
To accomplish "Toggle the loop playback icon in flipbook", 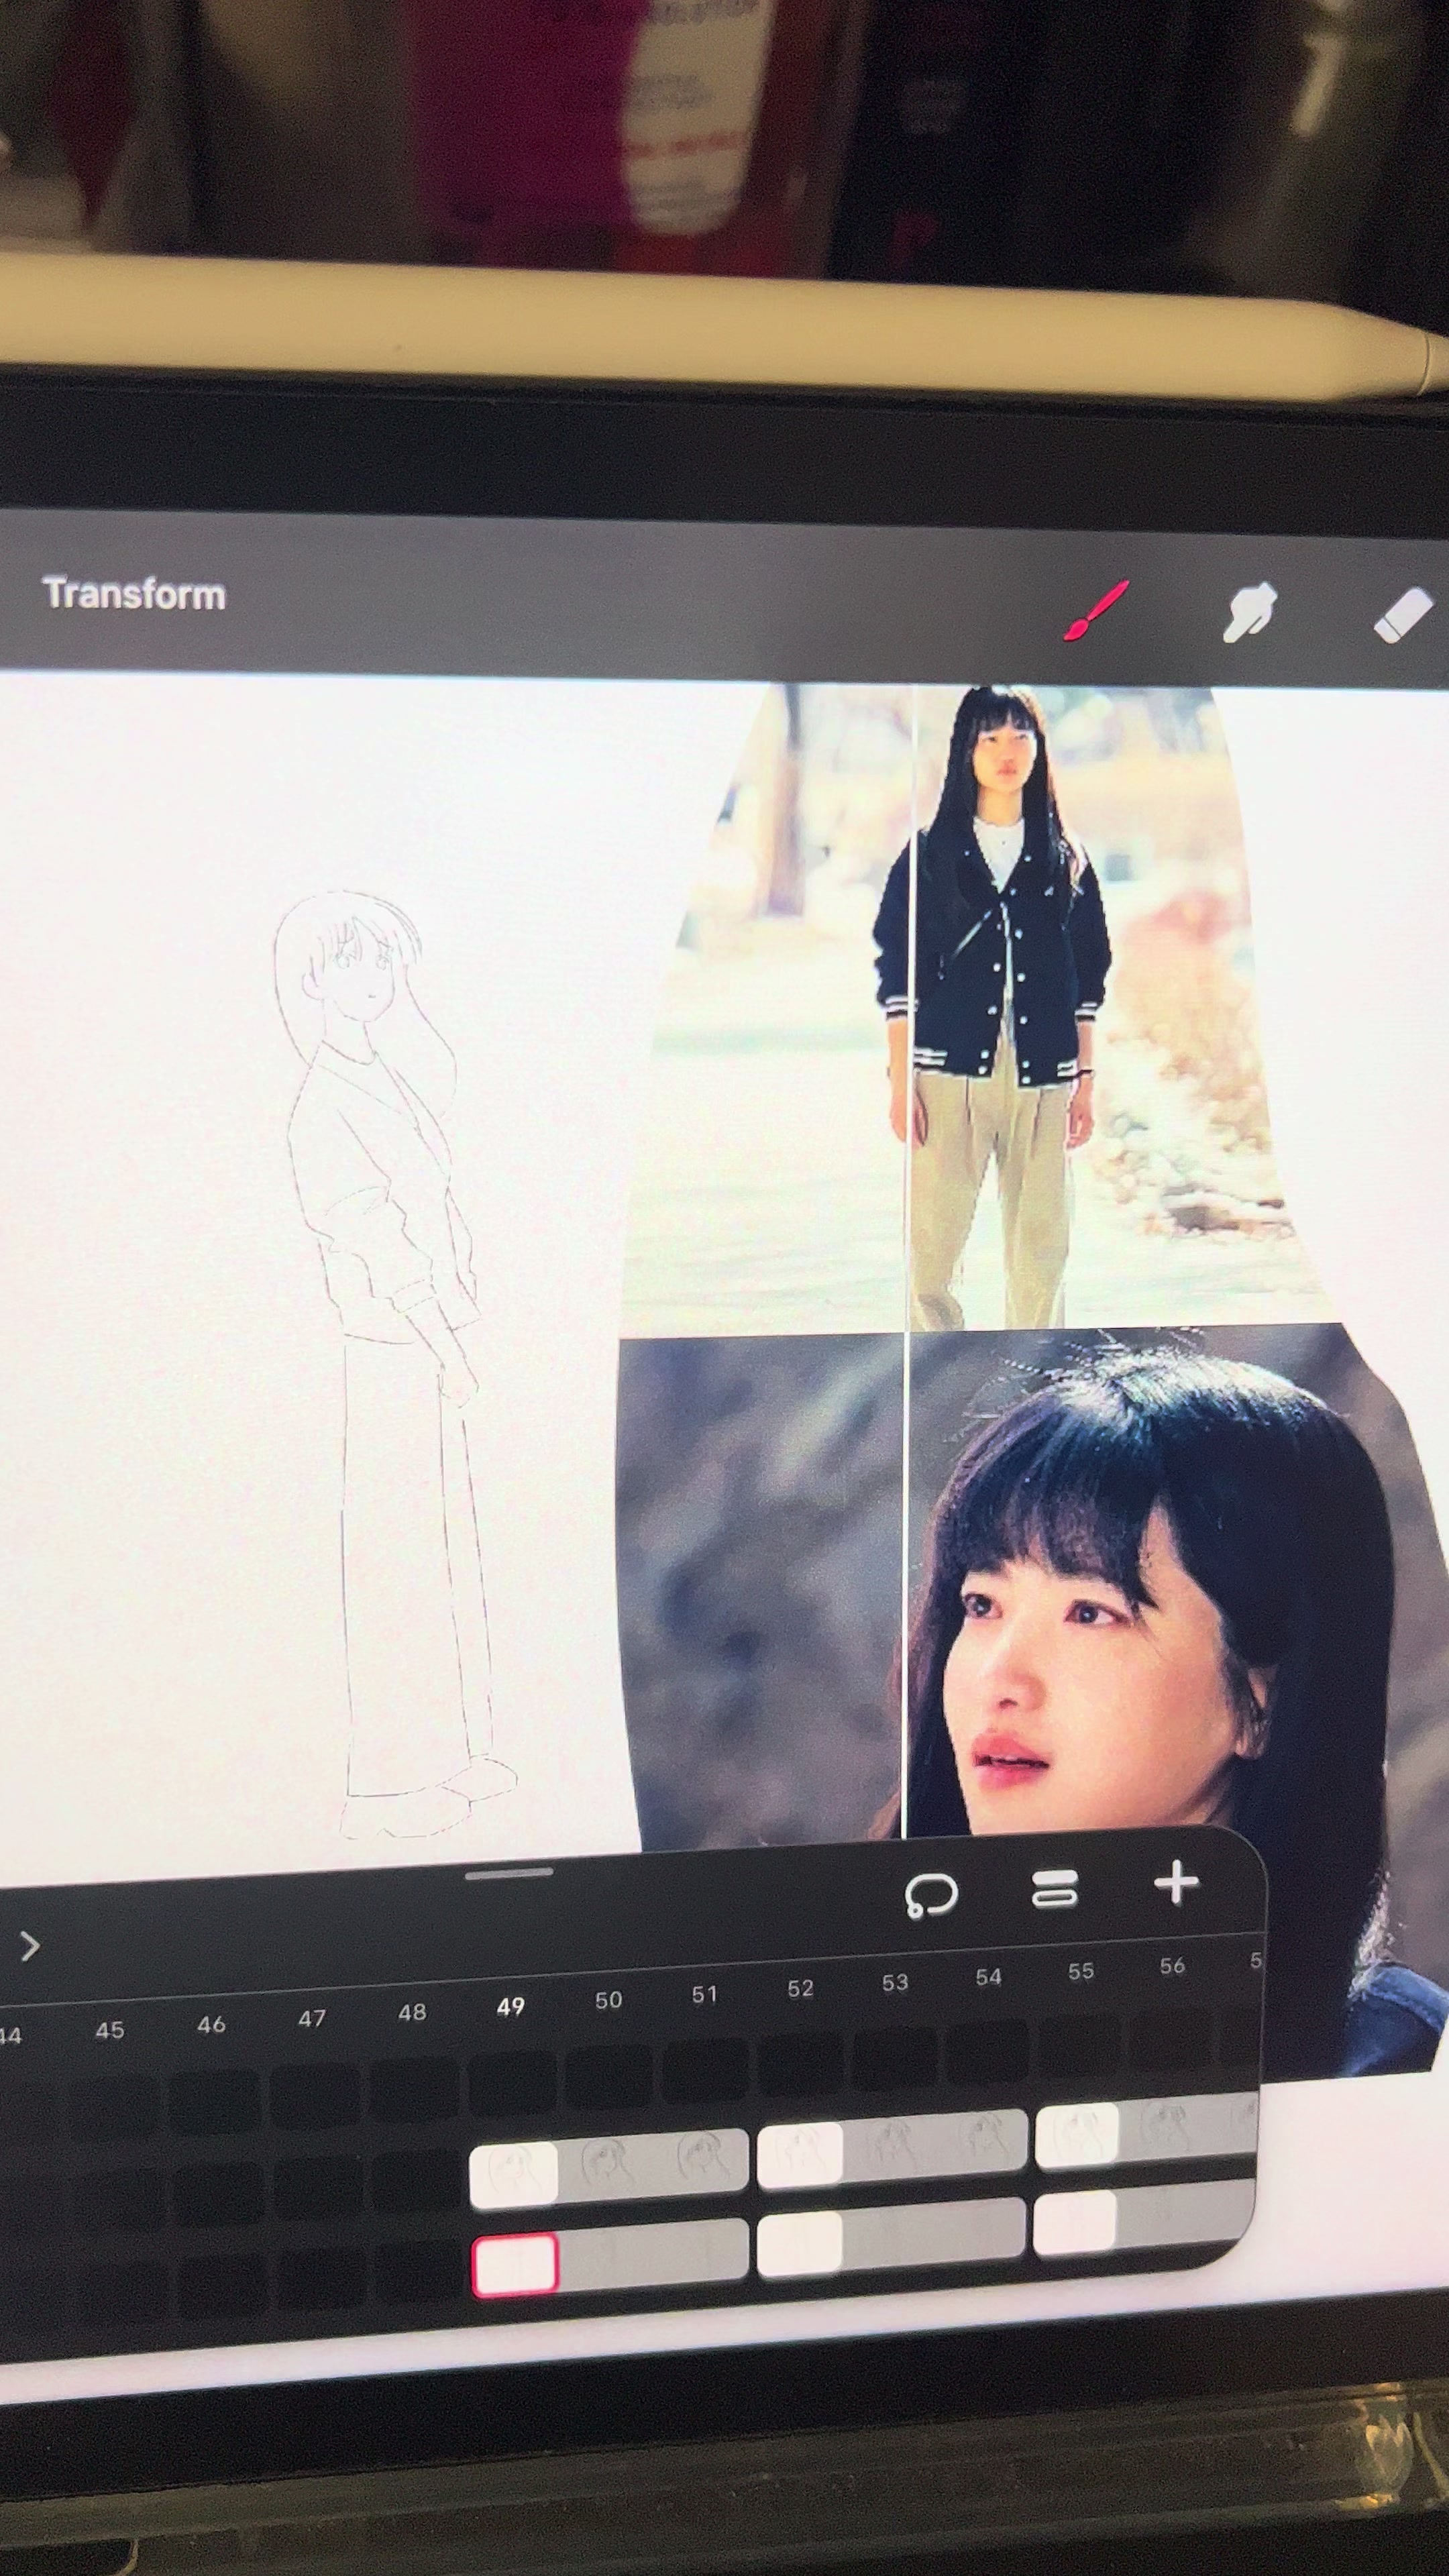I will tap(930, 1896).
